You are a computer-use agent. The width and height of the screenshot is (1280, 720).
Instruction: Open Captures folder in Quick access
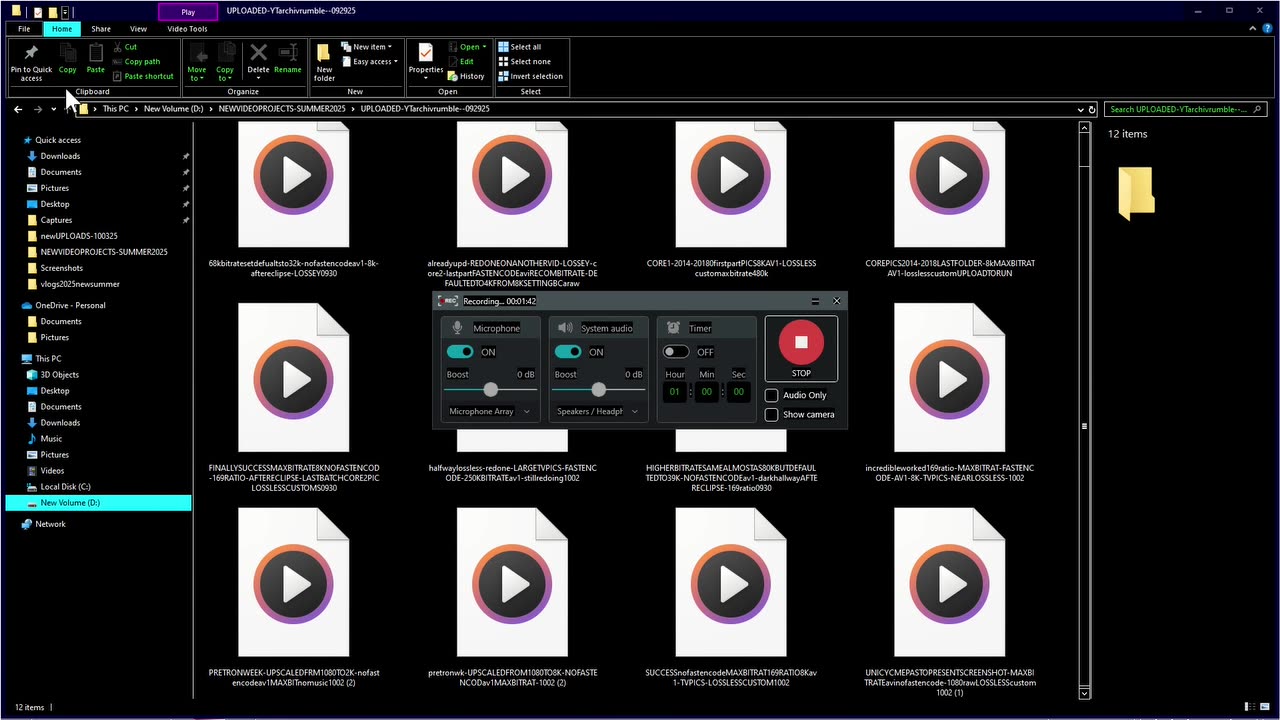tap(56, 220)
